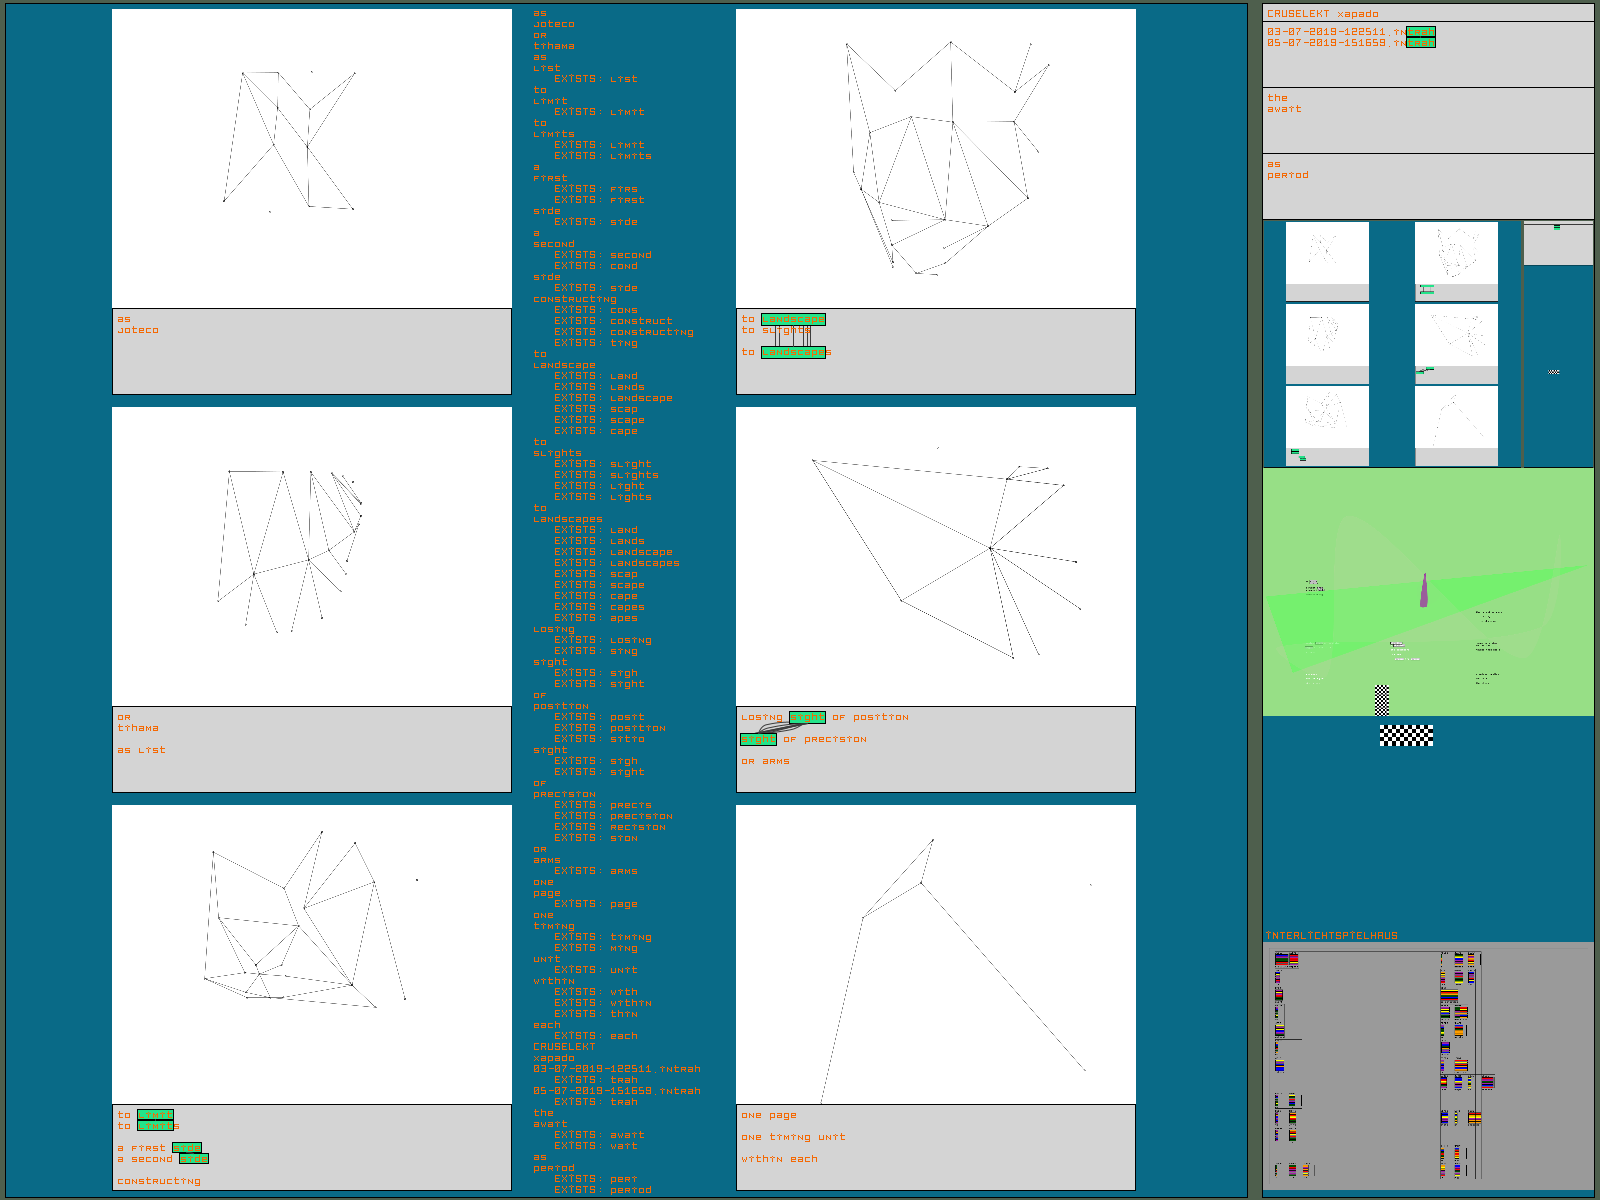Screen dimensions: 1600x1200
Task: Select the 'EXISTS: constructing' list entry
Action: pyautogui.click(x=623, y=332)
